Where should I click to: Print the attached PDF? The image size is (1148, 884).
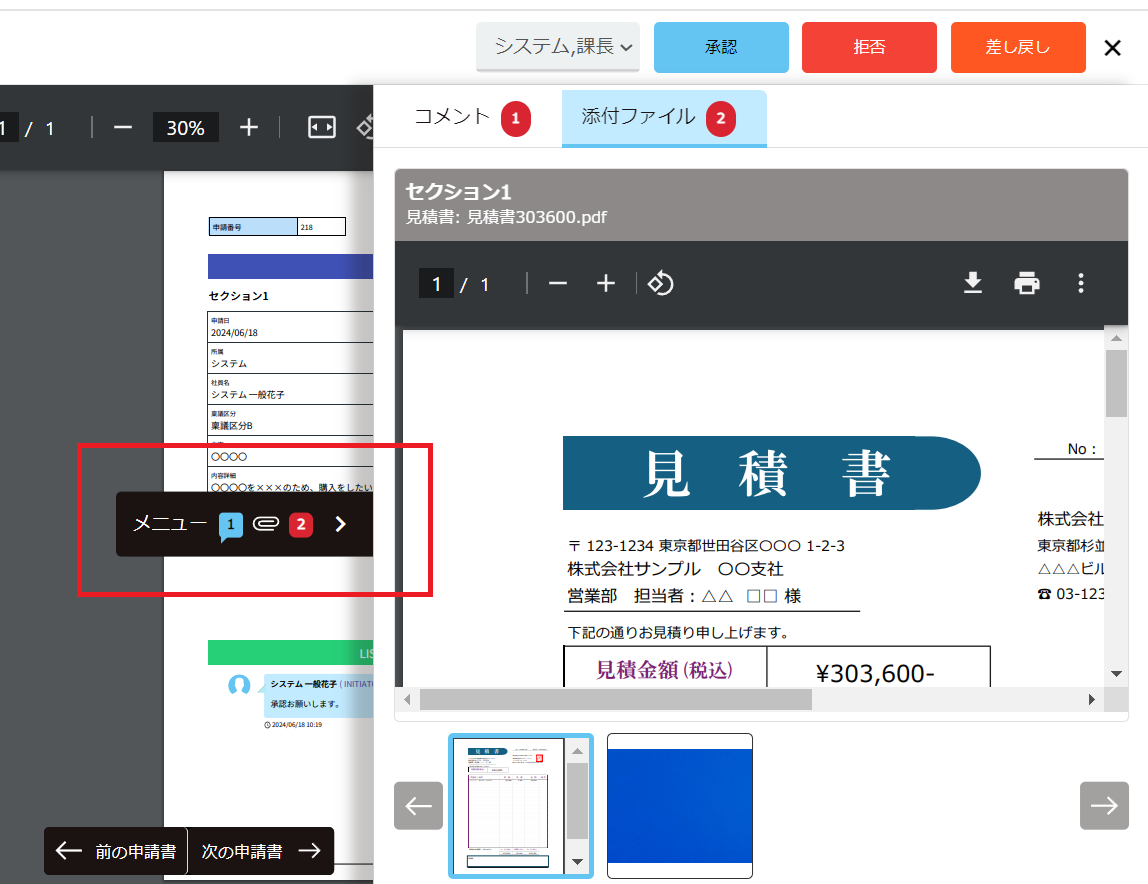pyautogui.click(x=1026, y=283)
